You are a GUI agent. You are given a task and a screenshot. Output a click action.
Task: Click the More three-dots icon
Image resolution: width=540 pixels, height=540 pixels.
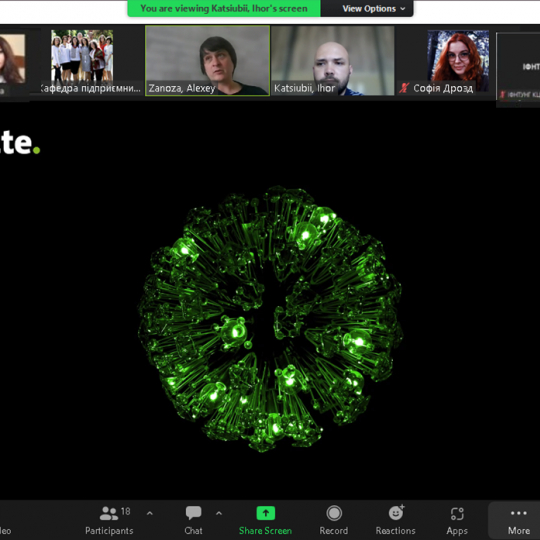519,513
